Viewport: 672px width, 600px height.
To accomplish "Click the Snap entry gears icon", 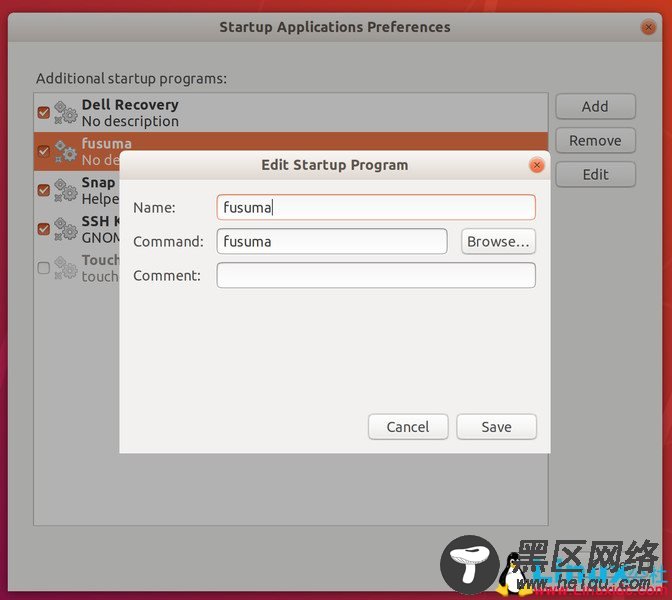I will click(x=66, y=190).
